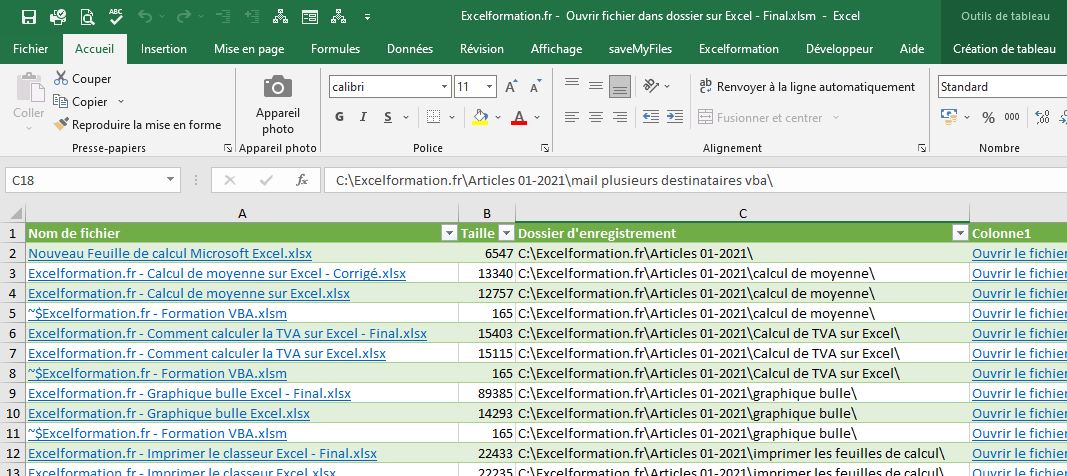Open the Alignement dialog launcher

tap(921, 148)
